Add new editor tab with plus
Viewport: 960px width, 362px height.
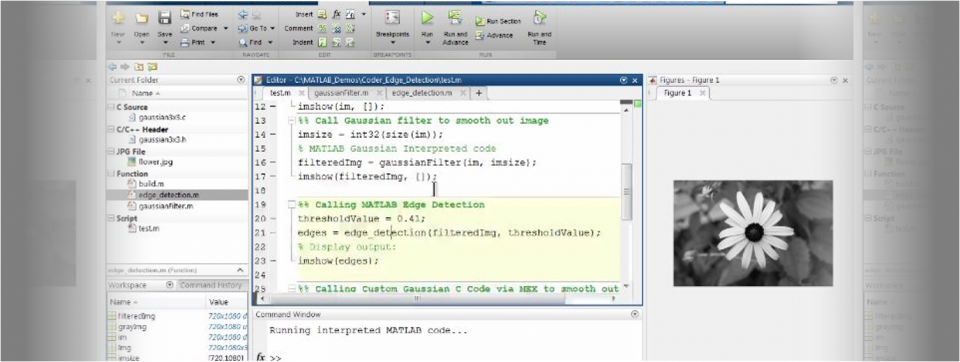(x=479, y=93)
